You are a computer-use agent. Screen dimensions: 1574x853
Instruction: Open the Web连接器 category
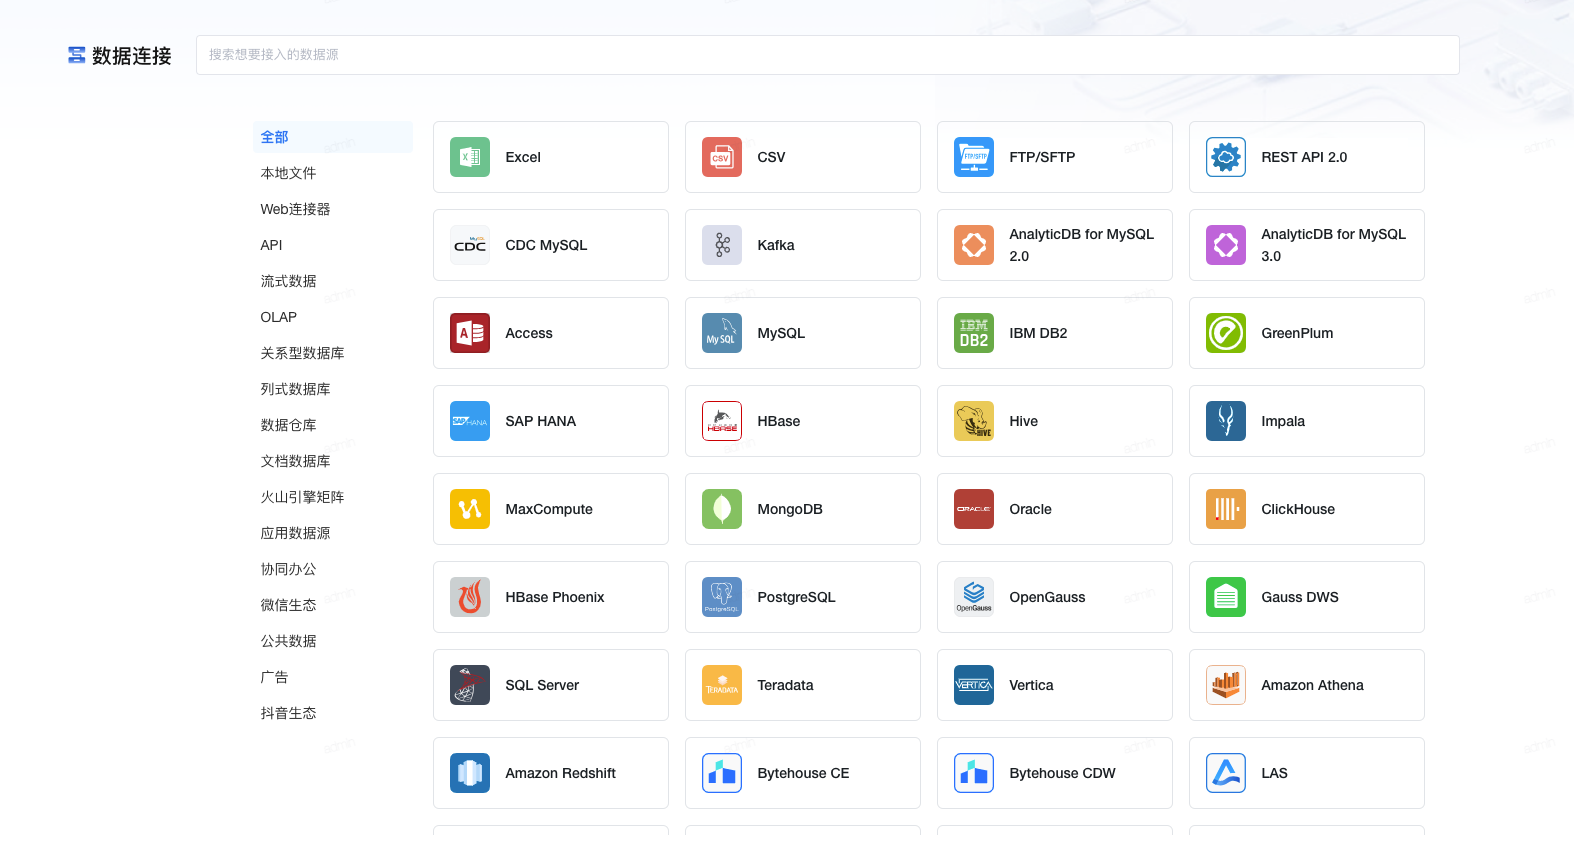click(x=333, y=209)
